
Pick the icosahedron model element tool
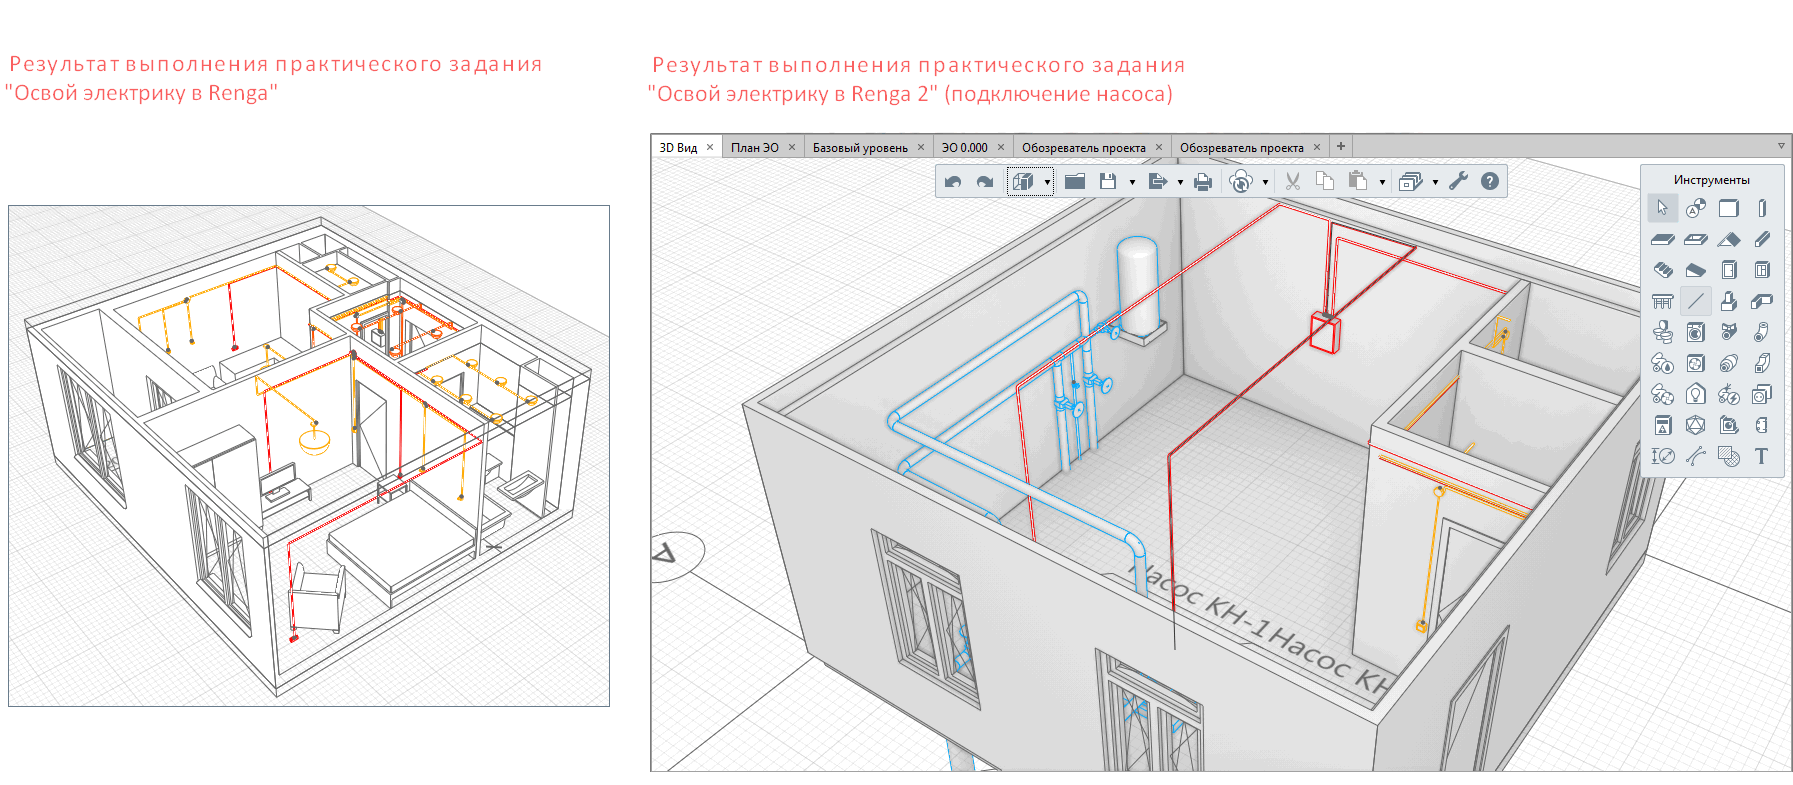click(1695, 425)
